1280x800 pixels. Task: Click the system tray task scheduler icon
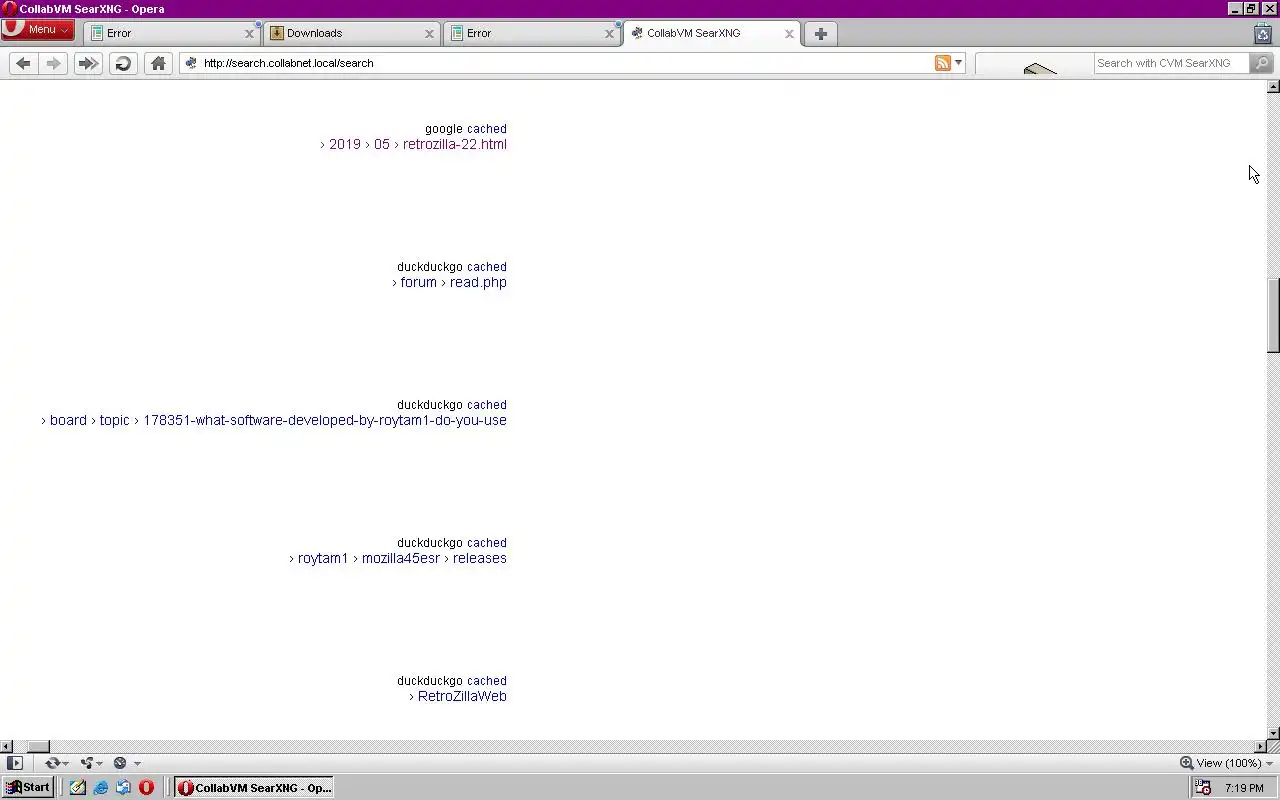[x=1203, y=788]
